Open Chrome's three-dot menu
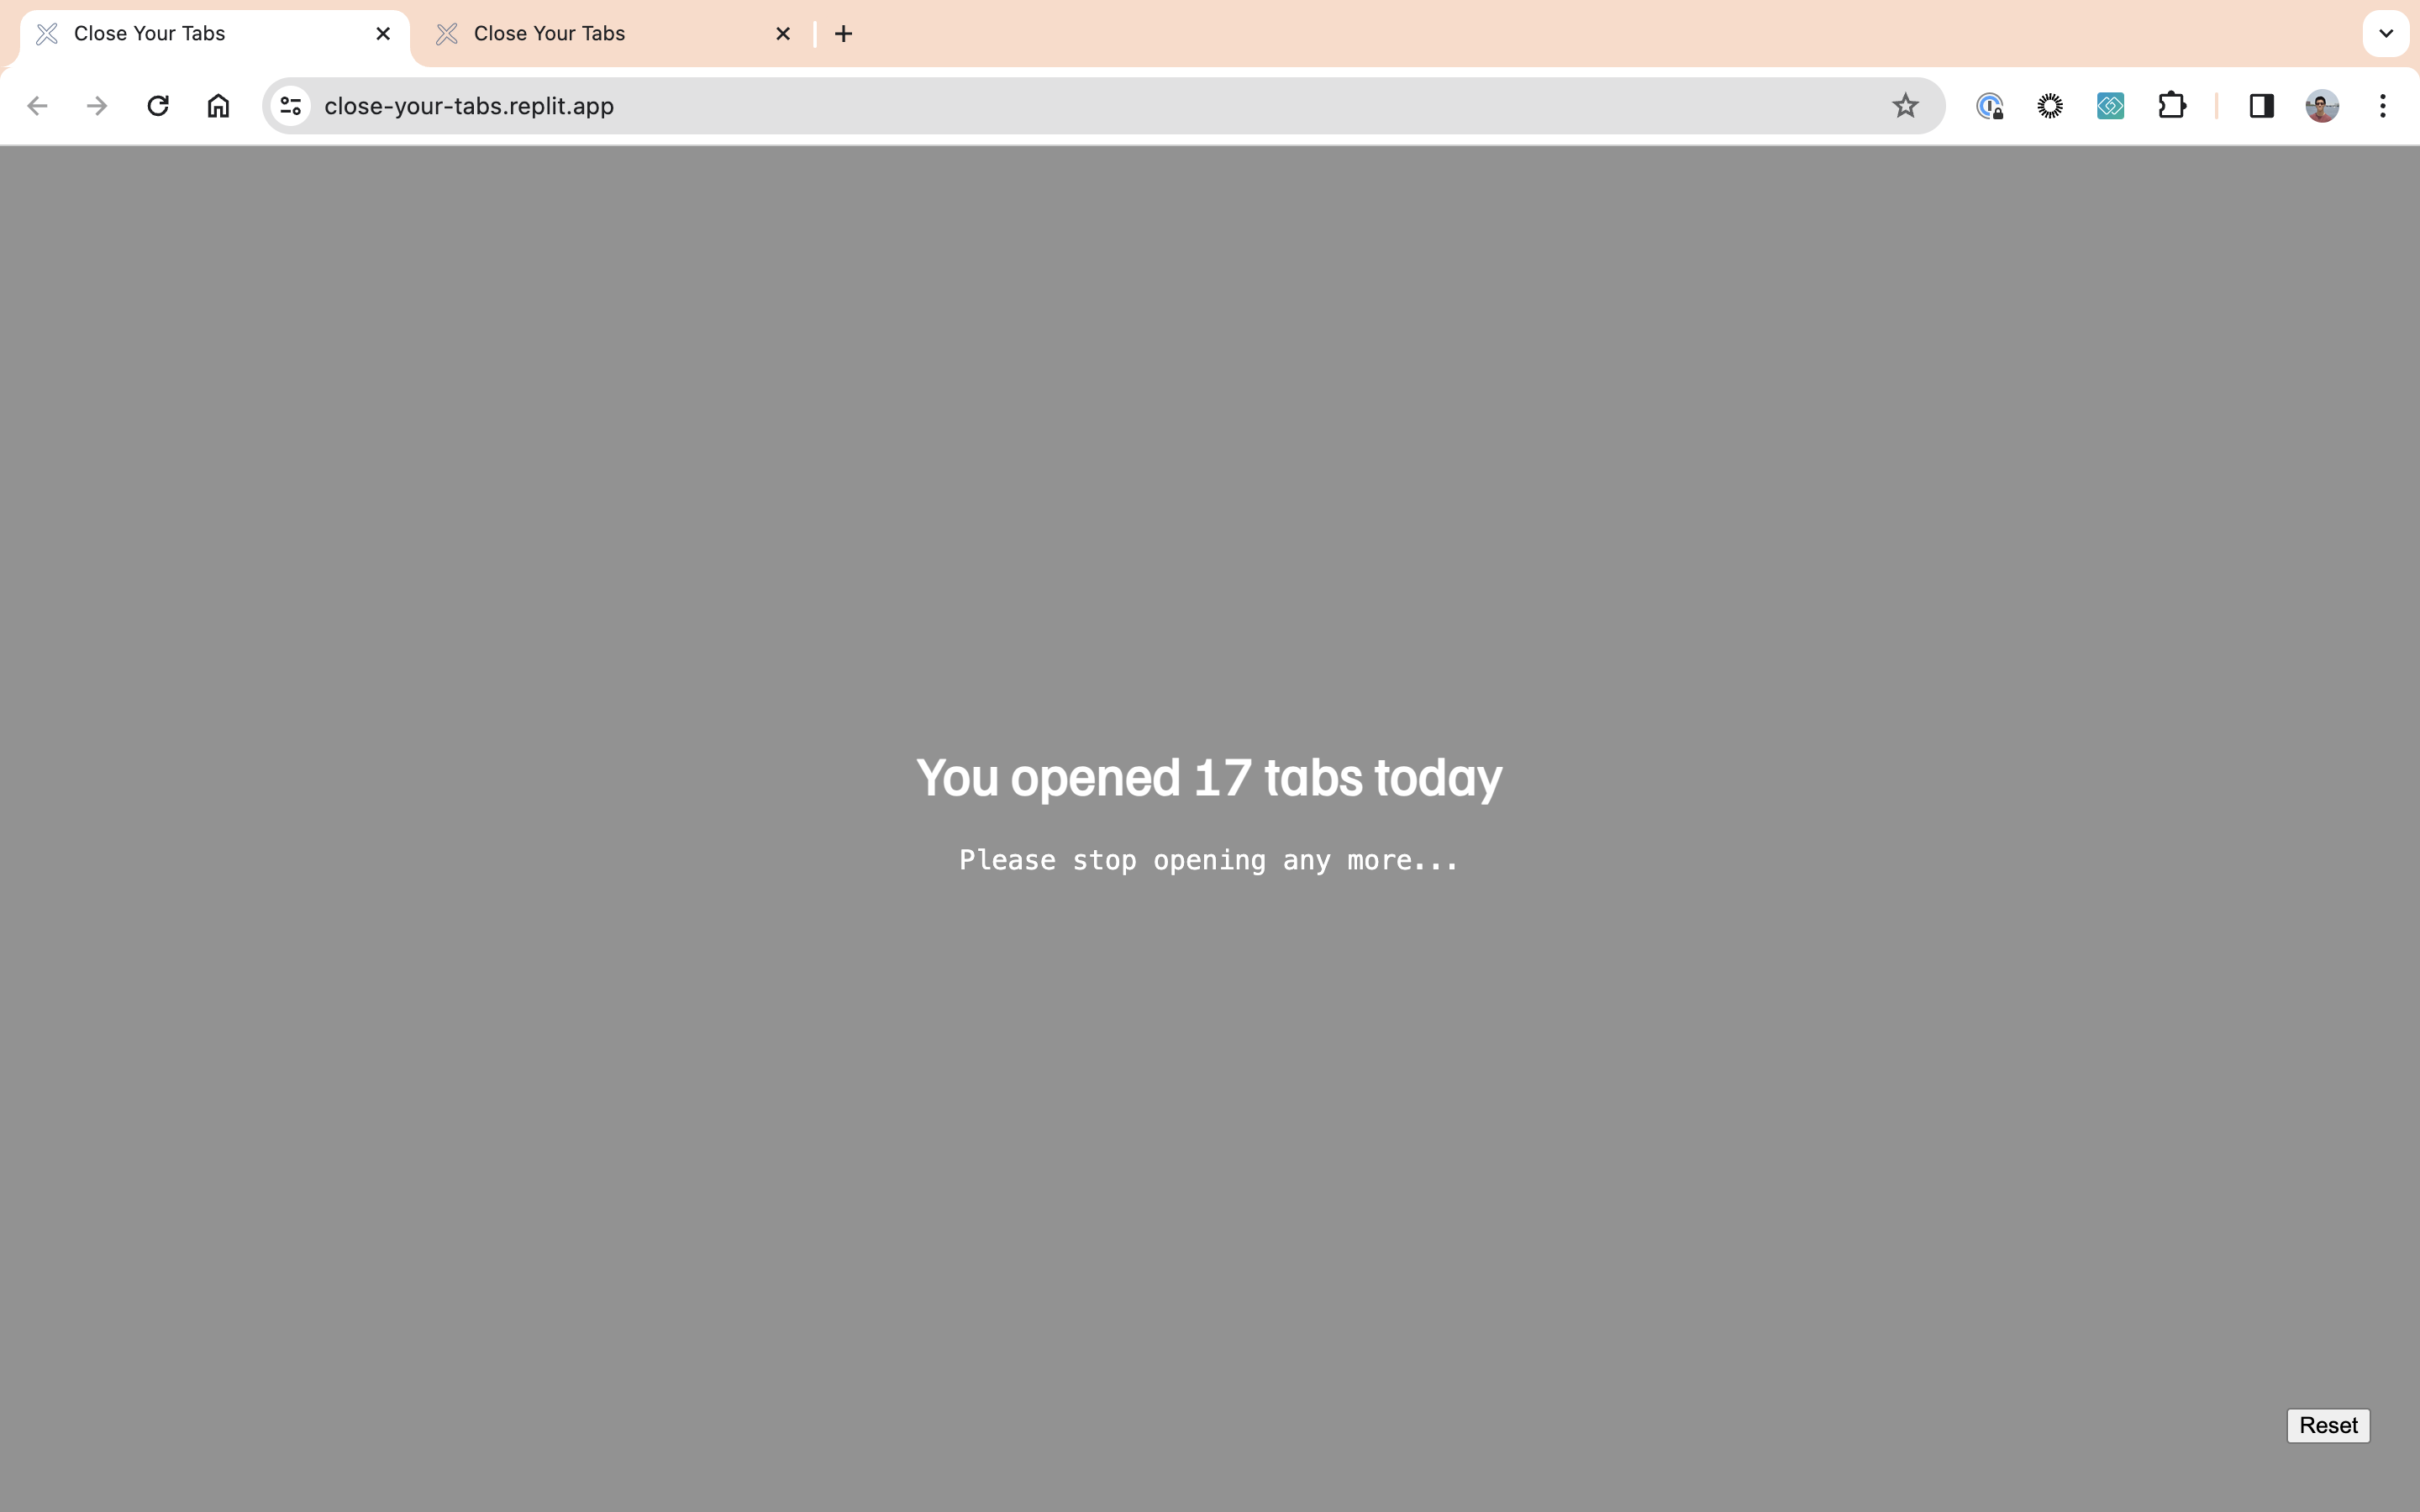 tap(2383, 106)
